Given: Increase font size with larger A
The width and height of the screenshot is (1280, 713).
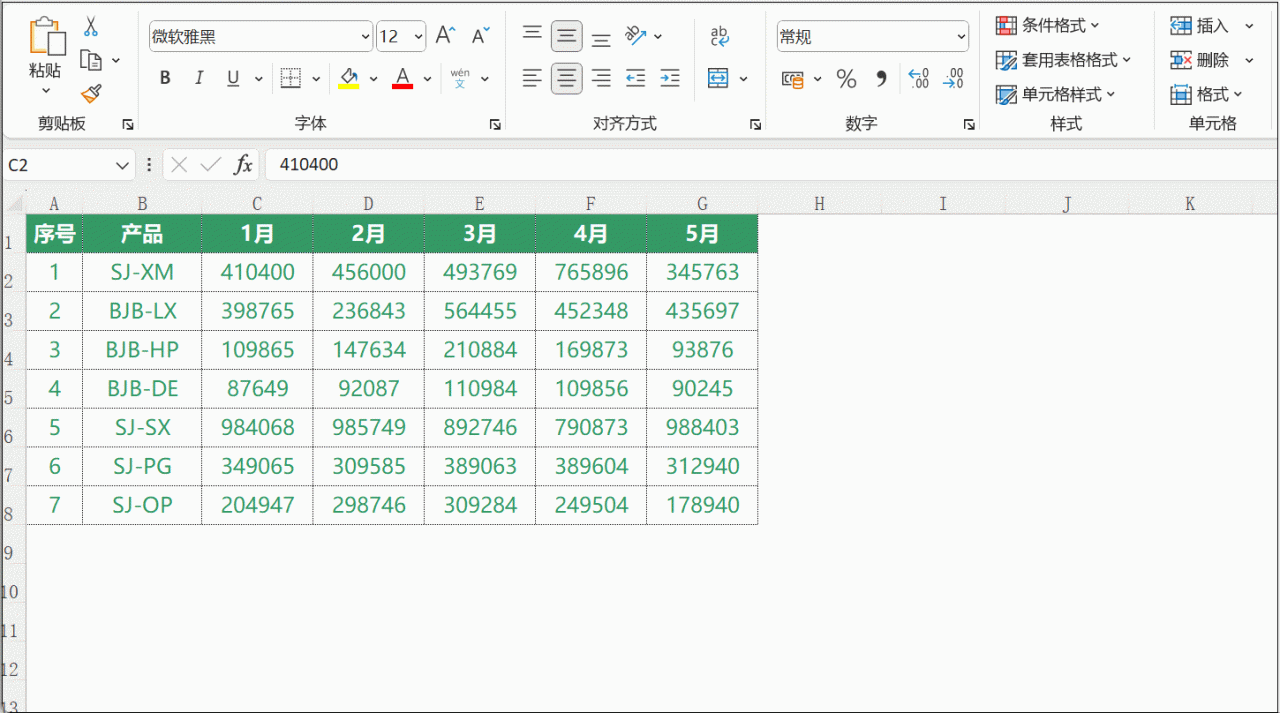Looking at the screenshot, I should (445, 36).
